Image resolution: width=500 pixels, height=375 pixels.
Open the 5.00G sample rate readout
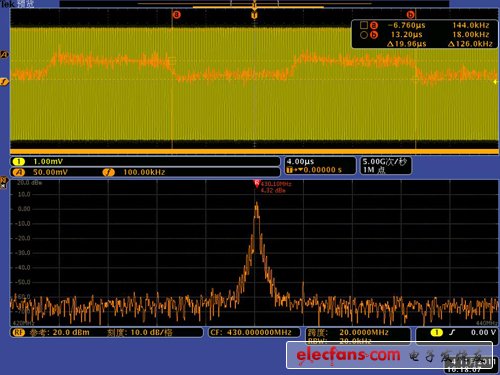[385, 162]
